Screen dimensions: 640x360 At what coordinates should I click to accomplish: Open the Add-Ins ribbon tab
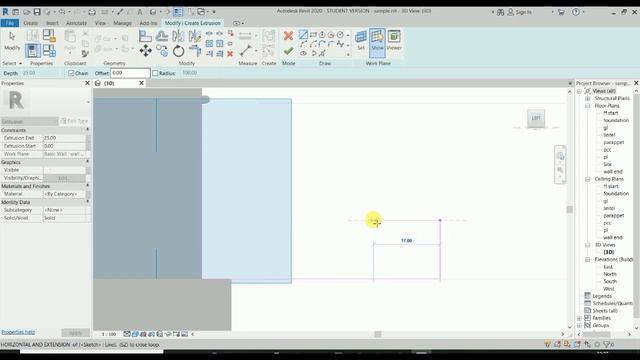[x=148, y=23]
